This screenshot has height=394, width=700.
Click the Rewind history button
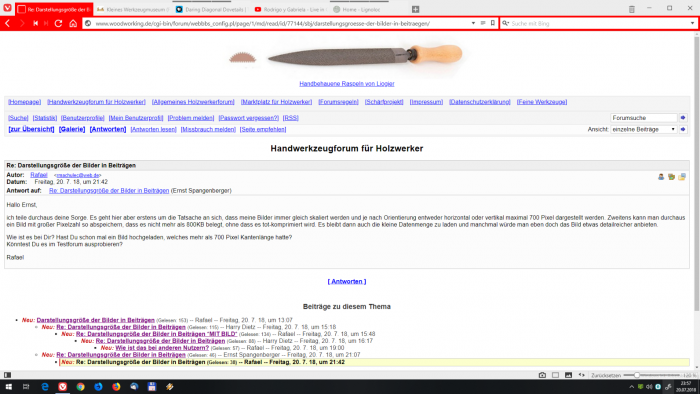click(35, 23)
